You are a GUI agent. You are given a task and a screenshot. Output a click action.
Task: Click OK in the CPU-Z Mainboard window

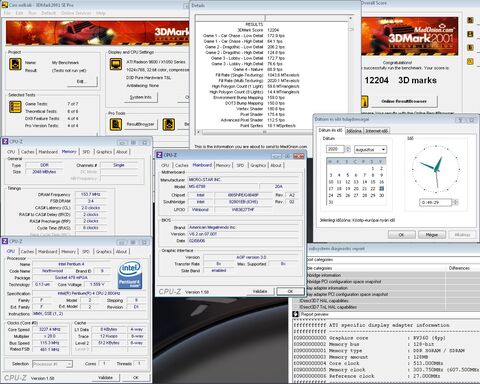290,291
